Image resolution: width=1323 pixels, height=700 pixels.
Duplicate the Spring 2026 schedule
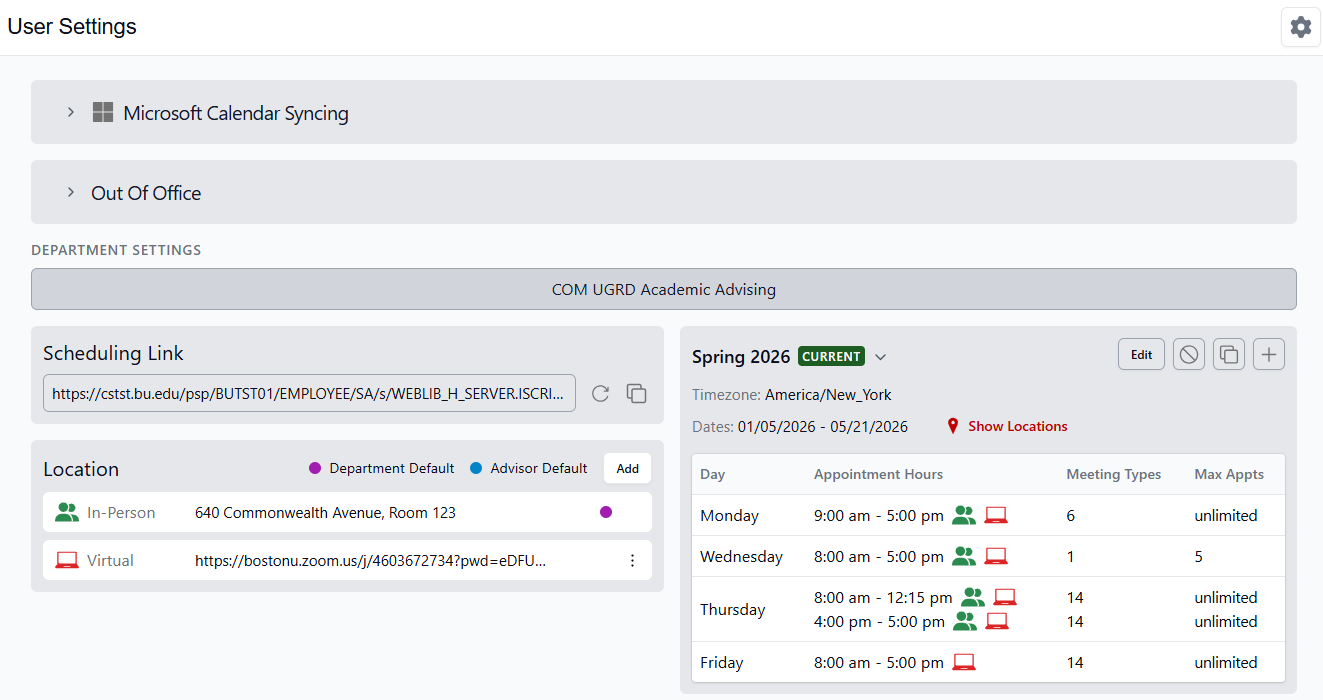coord(1229,354)
